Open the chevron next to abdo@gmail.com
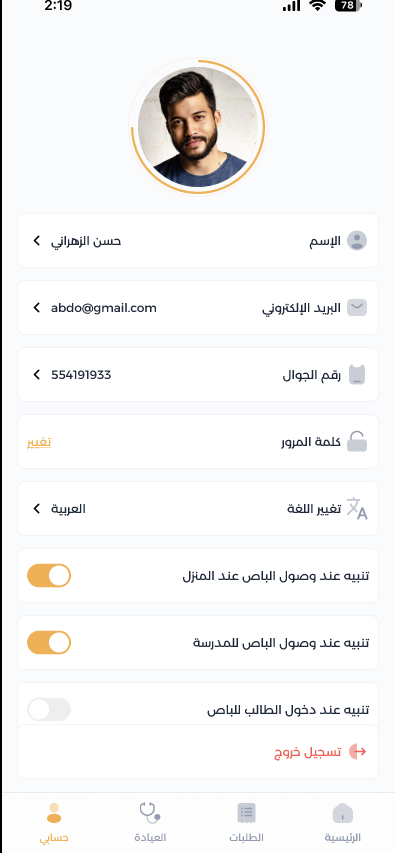395x853 pixels. click(x=36, y=308)
